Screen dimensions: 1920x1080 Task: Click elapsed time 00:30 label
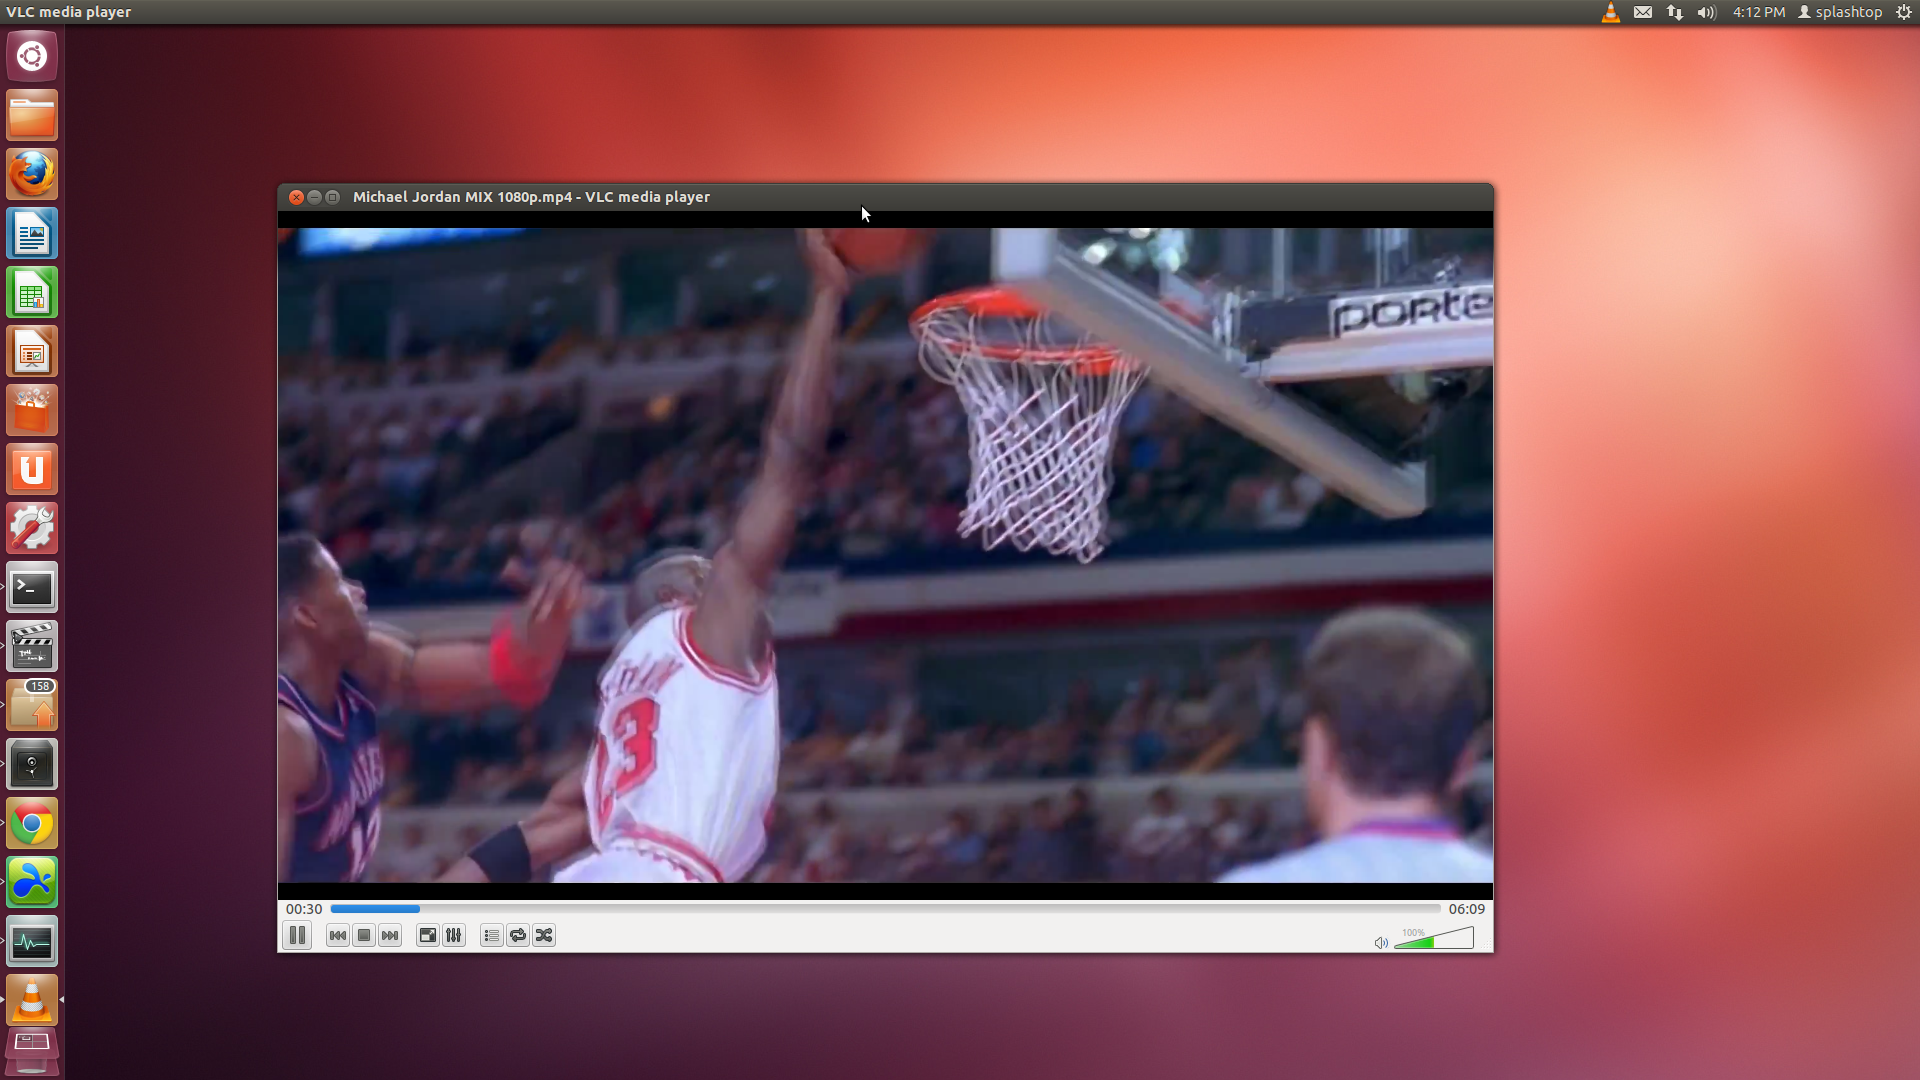[x=304, y=909]
